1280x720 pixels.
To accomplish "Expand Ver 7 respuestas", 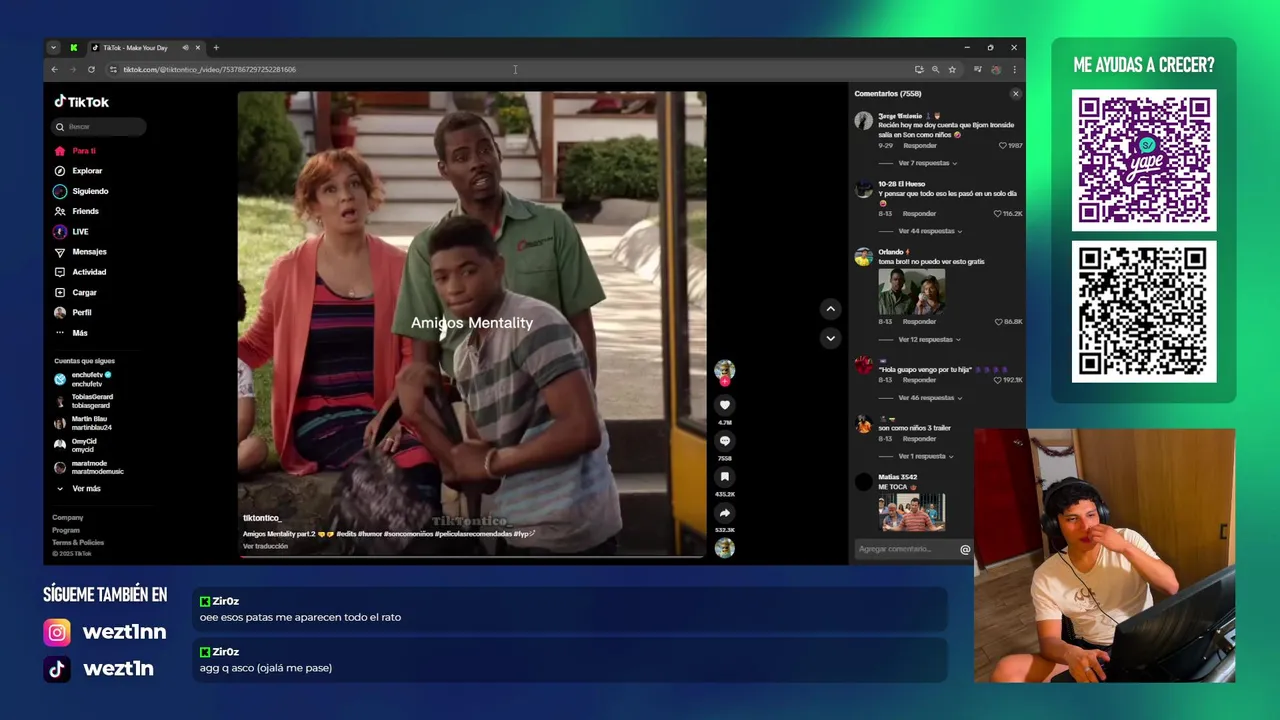I will click(927, 163).
